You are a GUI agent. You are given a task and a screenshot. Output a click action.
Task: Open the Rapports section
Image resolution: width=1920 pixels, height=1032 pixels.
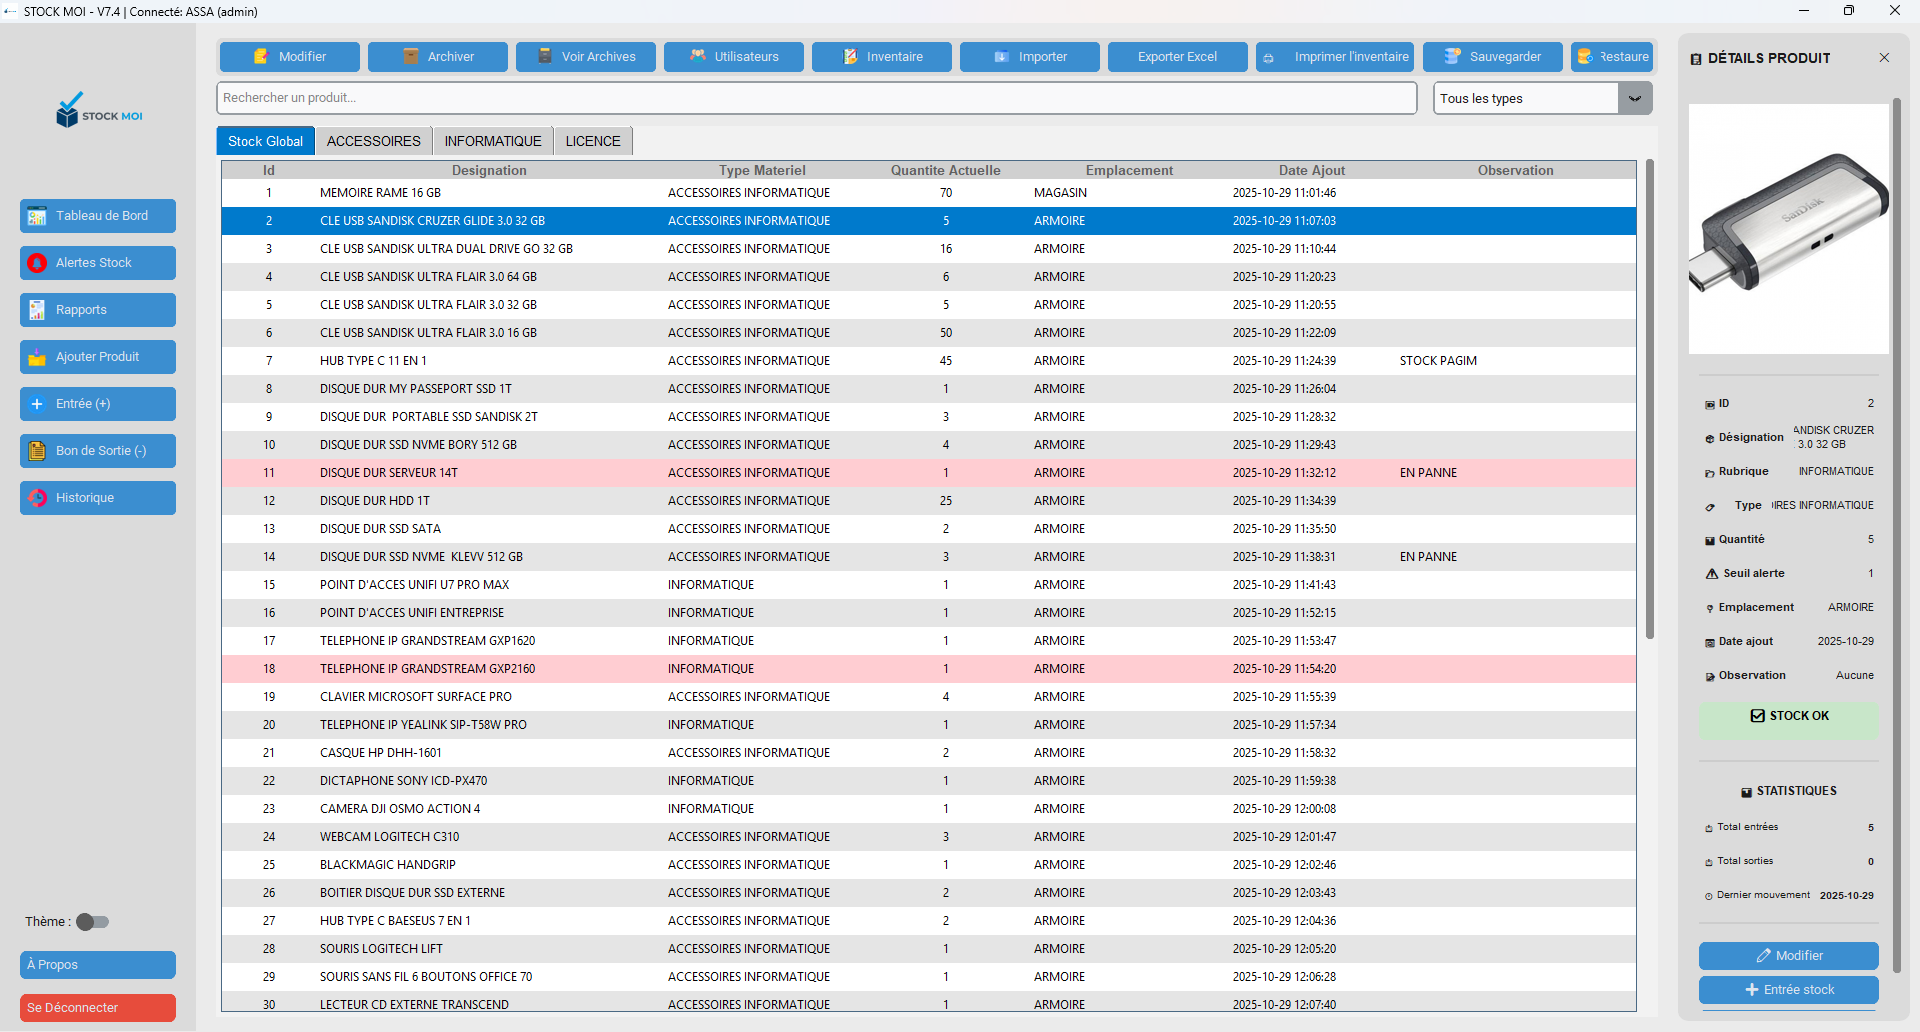pyautogui.click(x=97, y=309)
